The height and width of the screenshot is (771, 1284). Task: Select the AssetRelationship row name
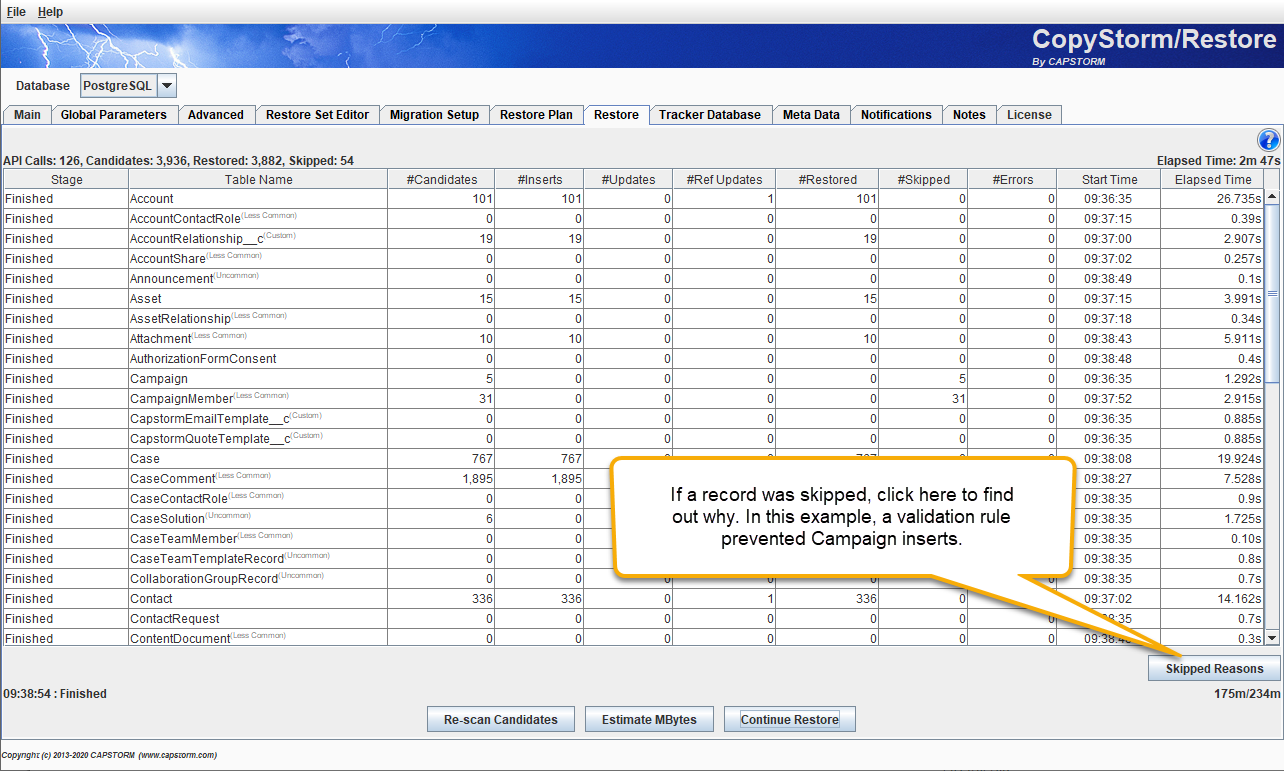click(180, 319)
